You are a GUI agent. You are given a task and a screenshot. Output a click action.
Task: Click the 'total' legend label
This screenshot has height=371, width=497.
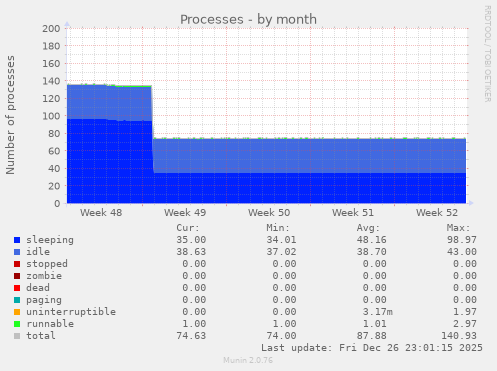41,336
